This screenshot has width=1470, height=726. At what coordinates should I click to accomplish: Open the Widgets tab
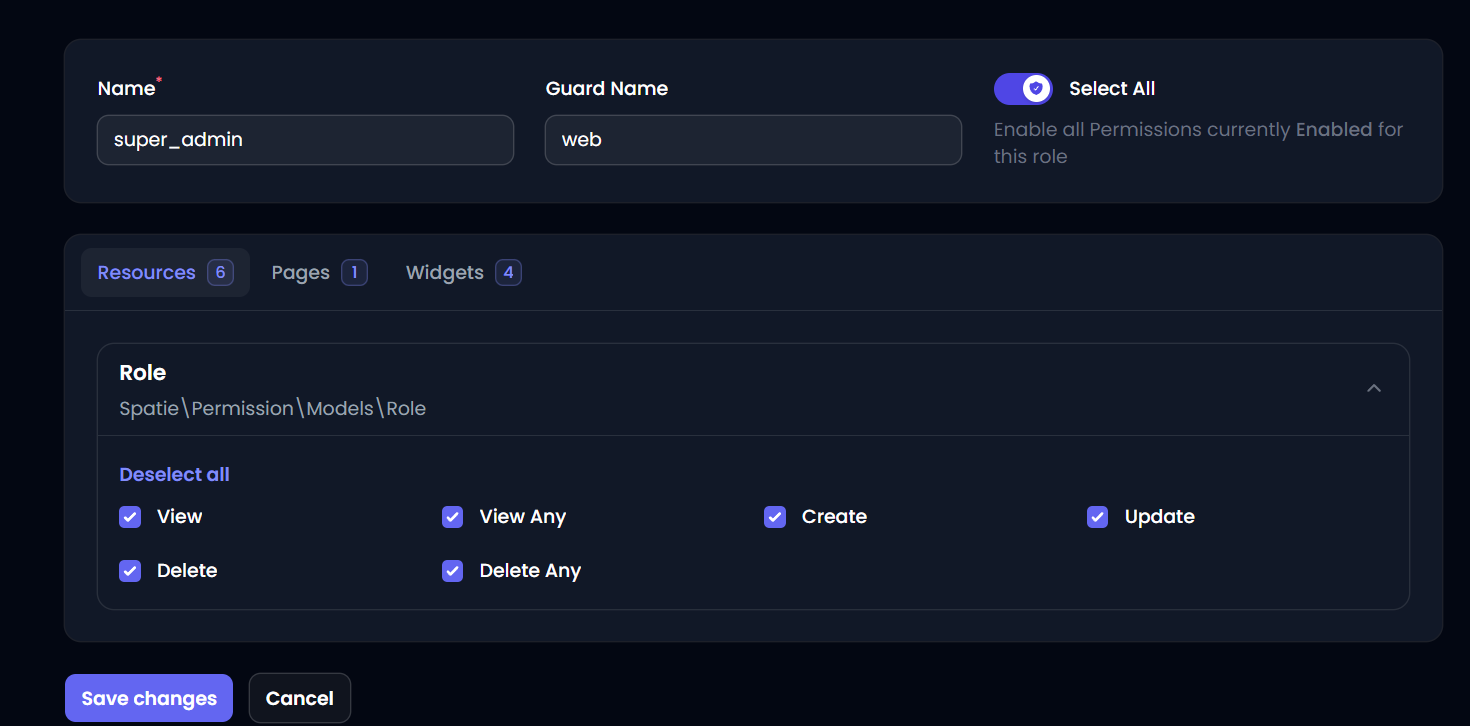[445, 273]
